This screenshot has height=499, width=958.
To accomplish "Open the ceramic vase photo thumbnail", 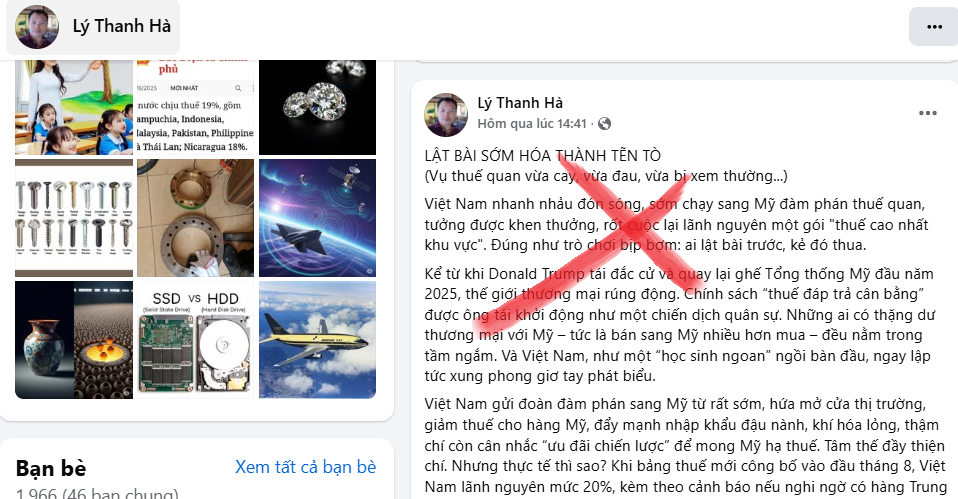I will tap(74, 340).
